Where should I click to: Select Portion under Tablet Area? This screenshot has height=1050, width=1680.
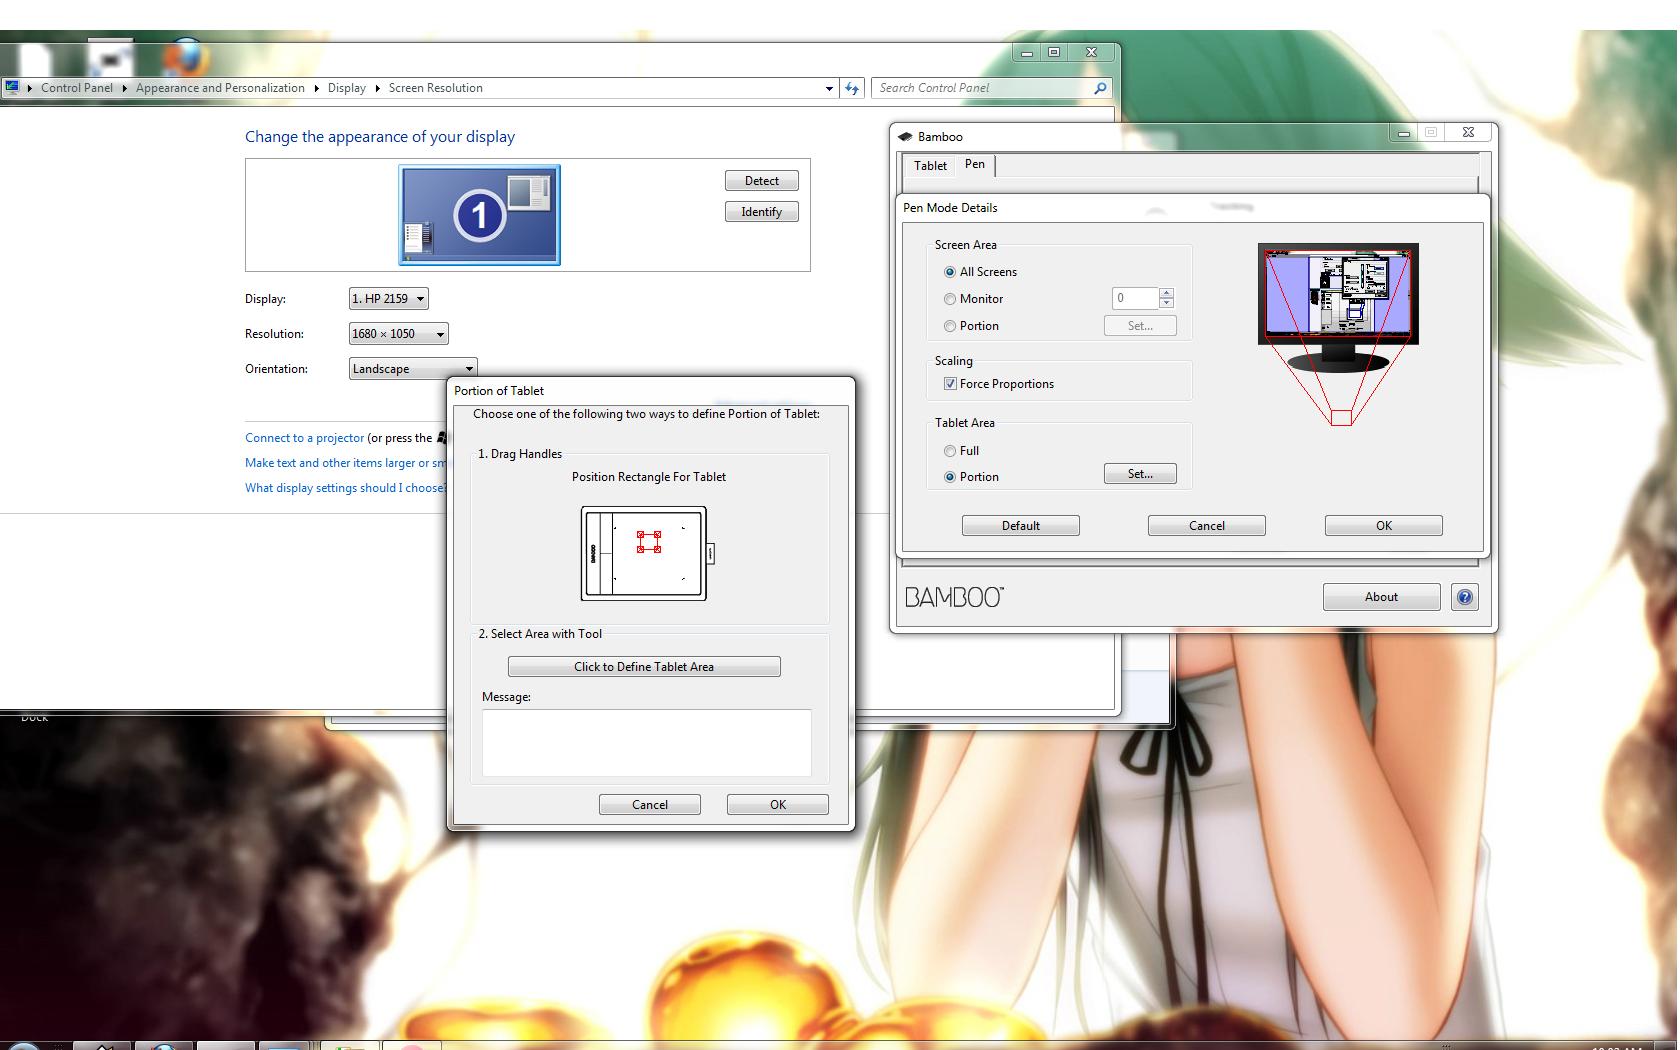pyautogui.click(x=949, y=477)
